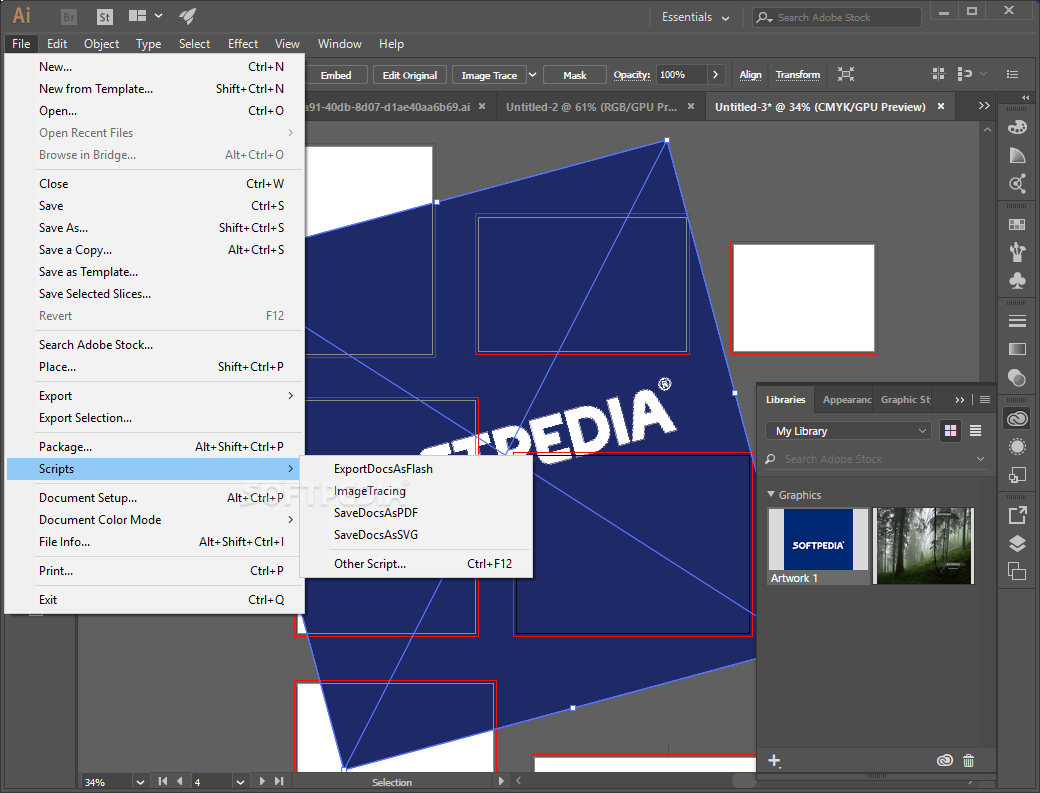Click the Image Trace button
Screen dimensions: 1040x793
(x=489, y=75)
